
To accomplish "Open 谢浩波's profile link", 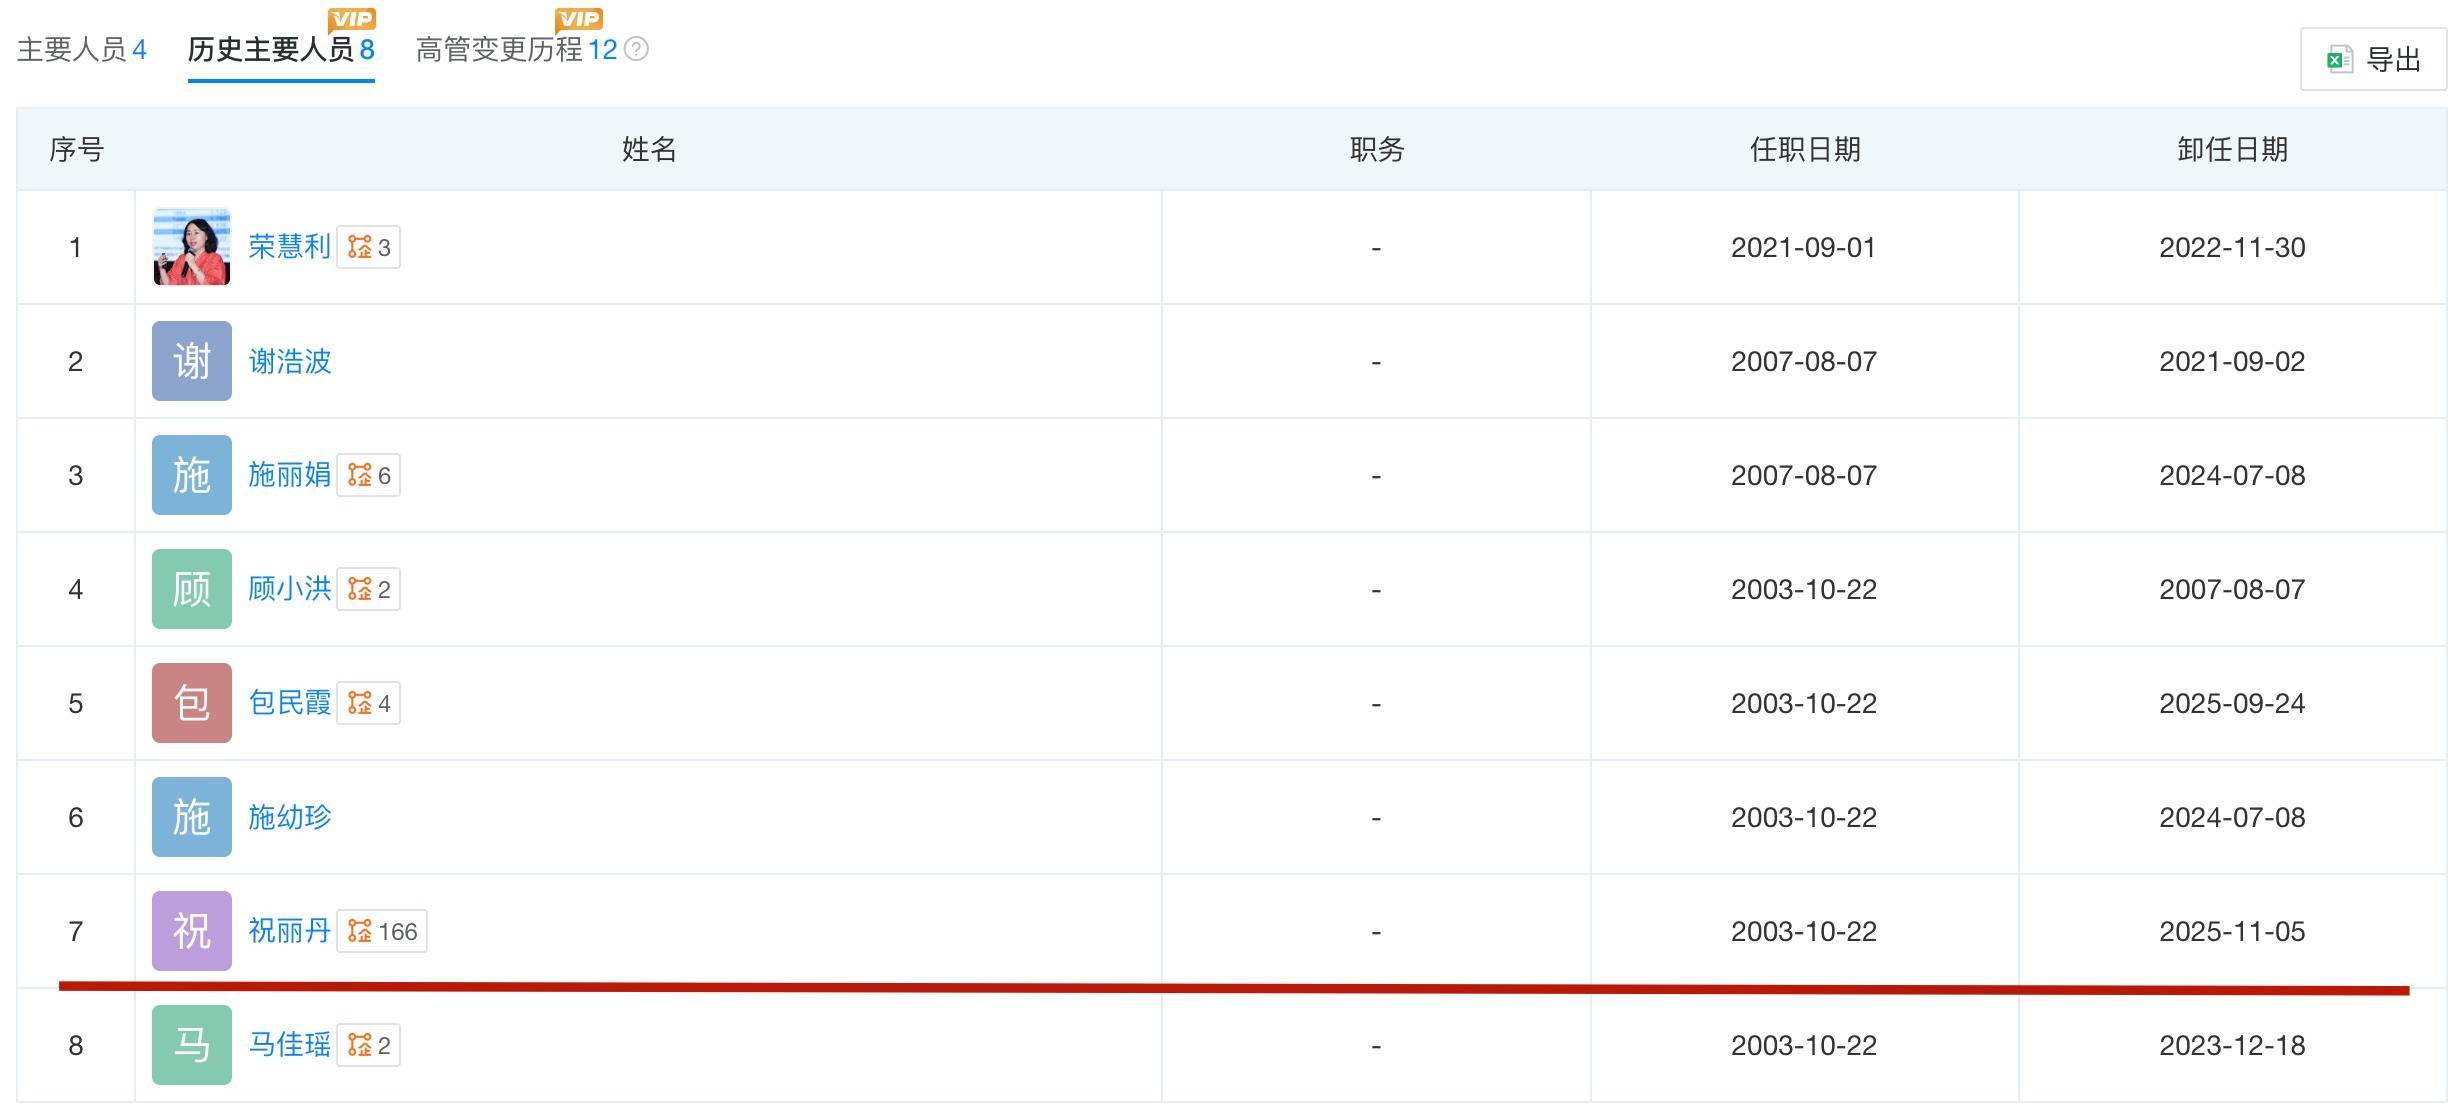I will click(x=290, y=361).
